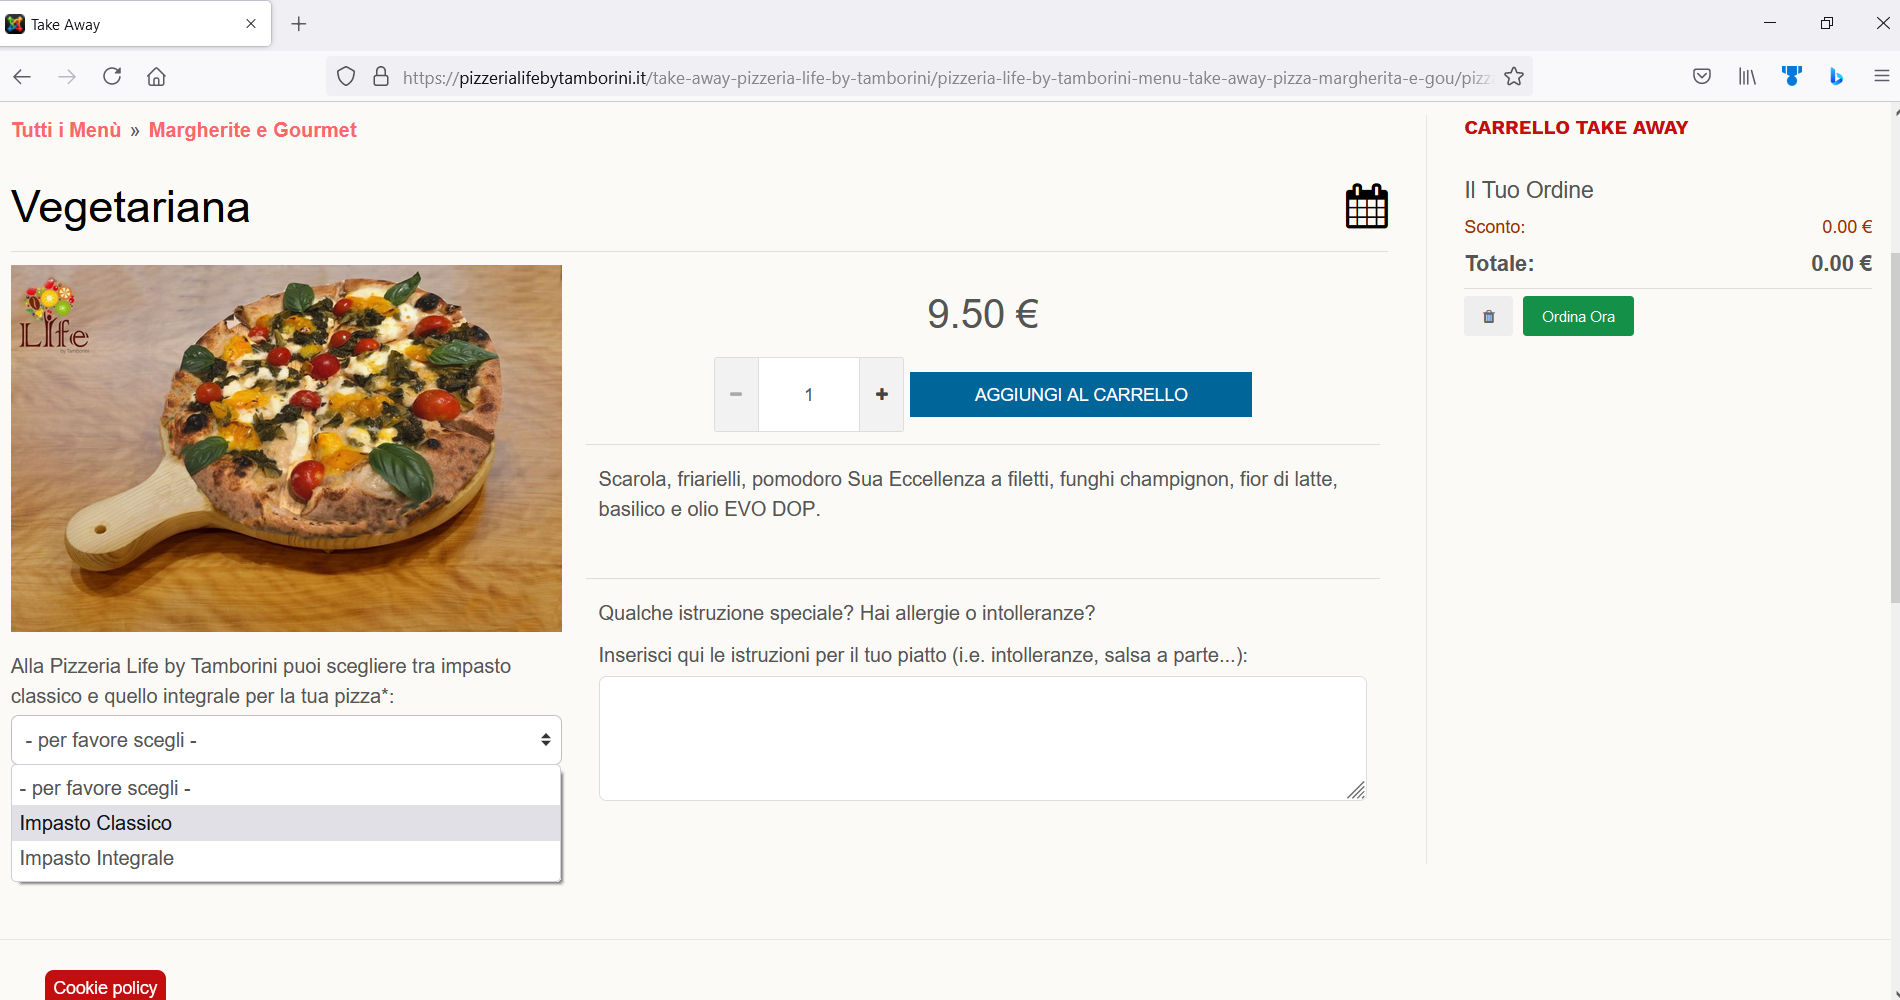Click the Bing toolbar icon
The image size is (1900, 1000).
click(1836, 77)
